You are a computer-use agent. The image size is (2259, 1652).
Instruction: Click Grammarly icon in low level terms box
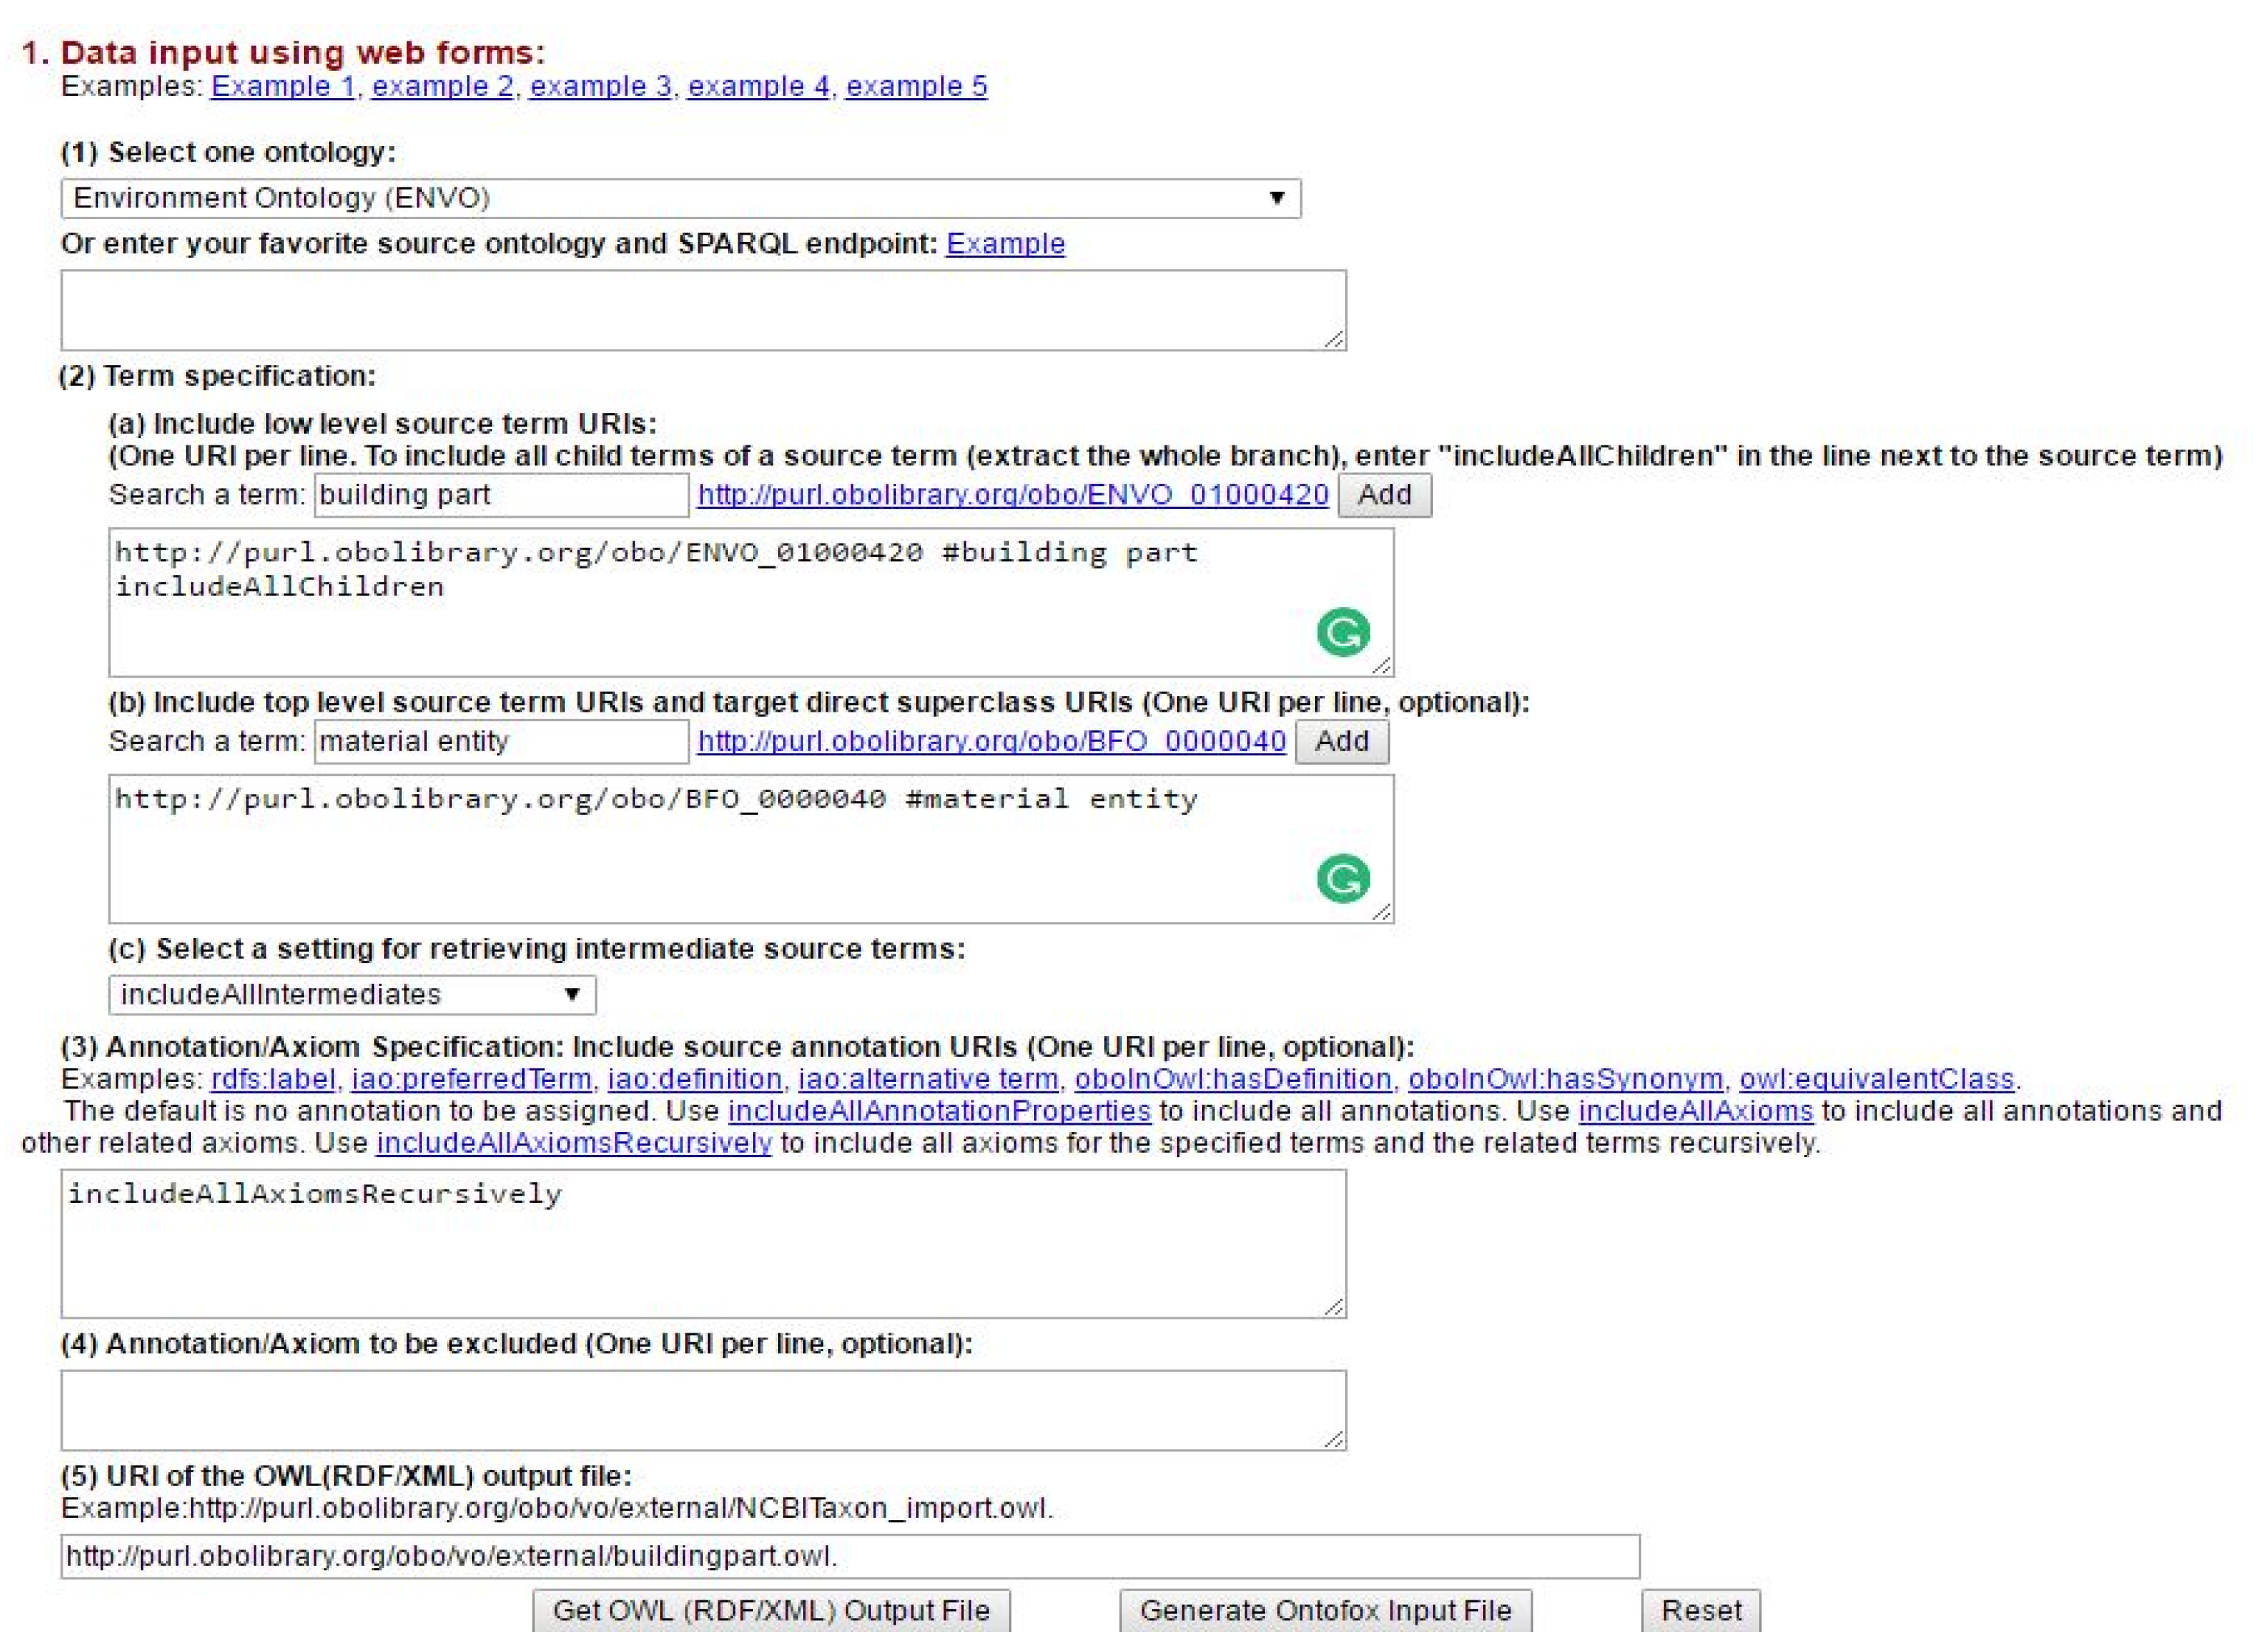coord(1342,632)
